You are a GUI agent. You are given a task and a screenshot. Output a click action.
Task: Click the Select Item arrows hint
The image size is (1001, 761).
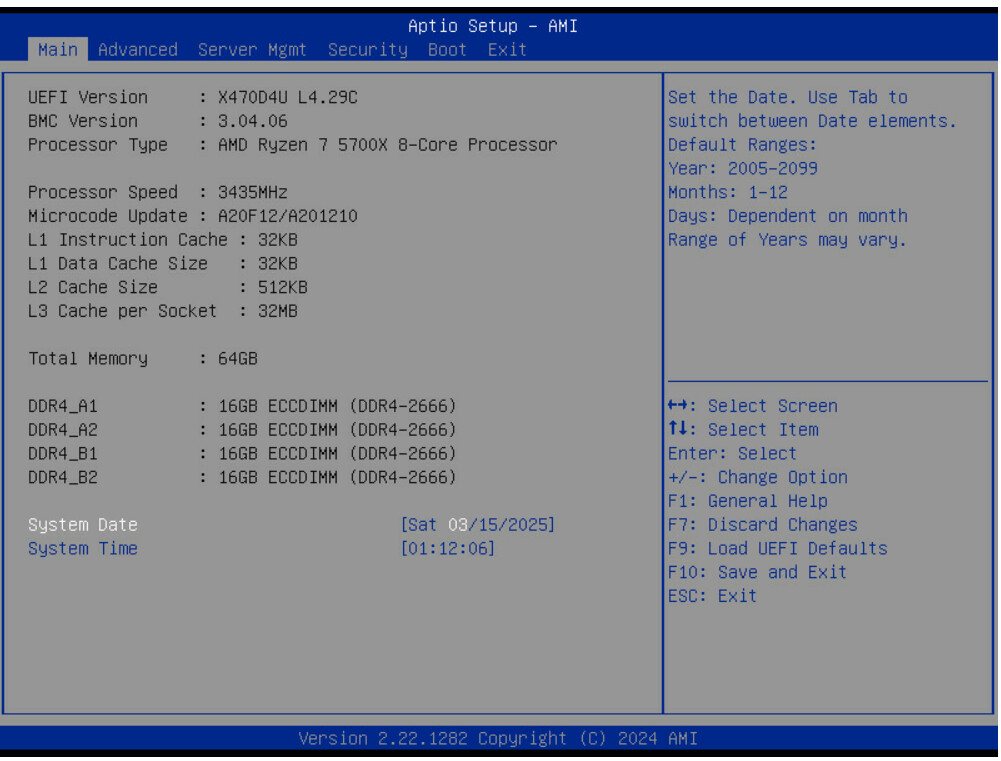coord(743,430)
